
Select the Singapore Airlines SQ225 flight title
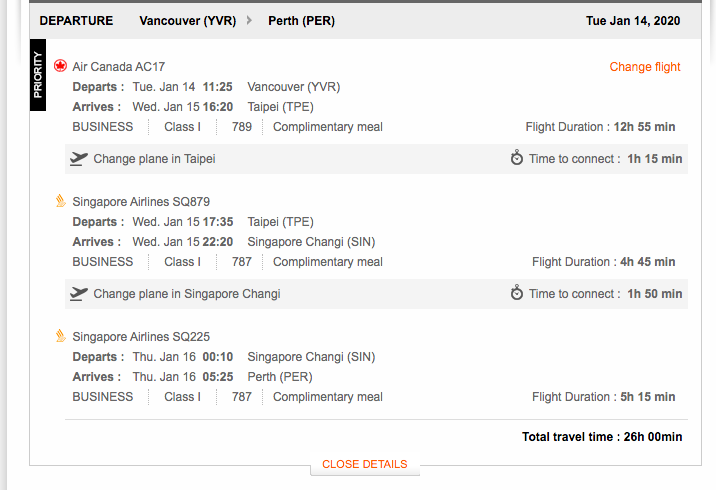tap(141, 337)
